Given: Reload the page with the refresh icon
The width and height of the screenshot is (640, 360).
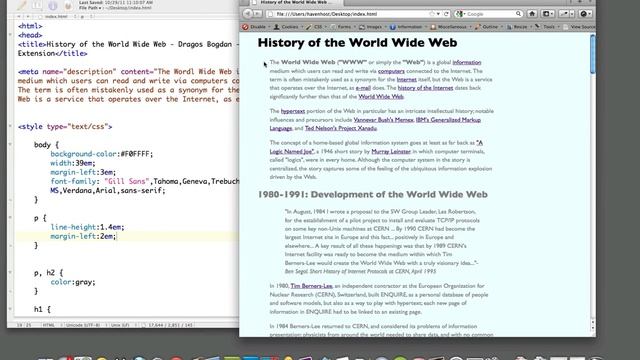Looking at the screenshot, I should [446, 14].
